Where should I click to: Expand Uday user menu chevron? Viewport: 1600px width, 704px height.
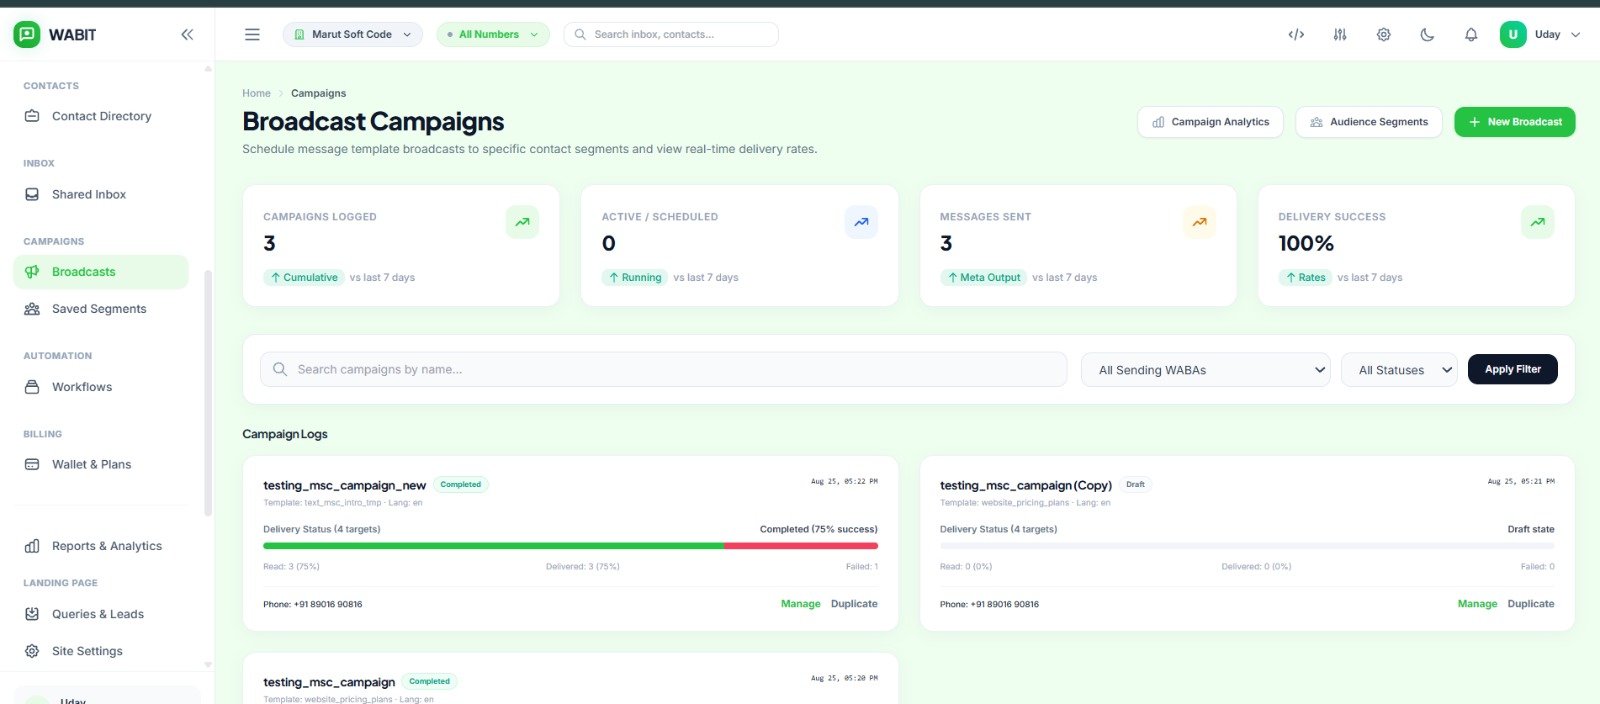(1576, 35)
